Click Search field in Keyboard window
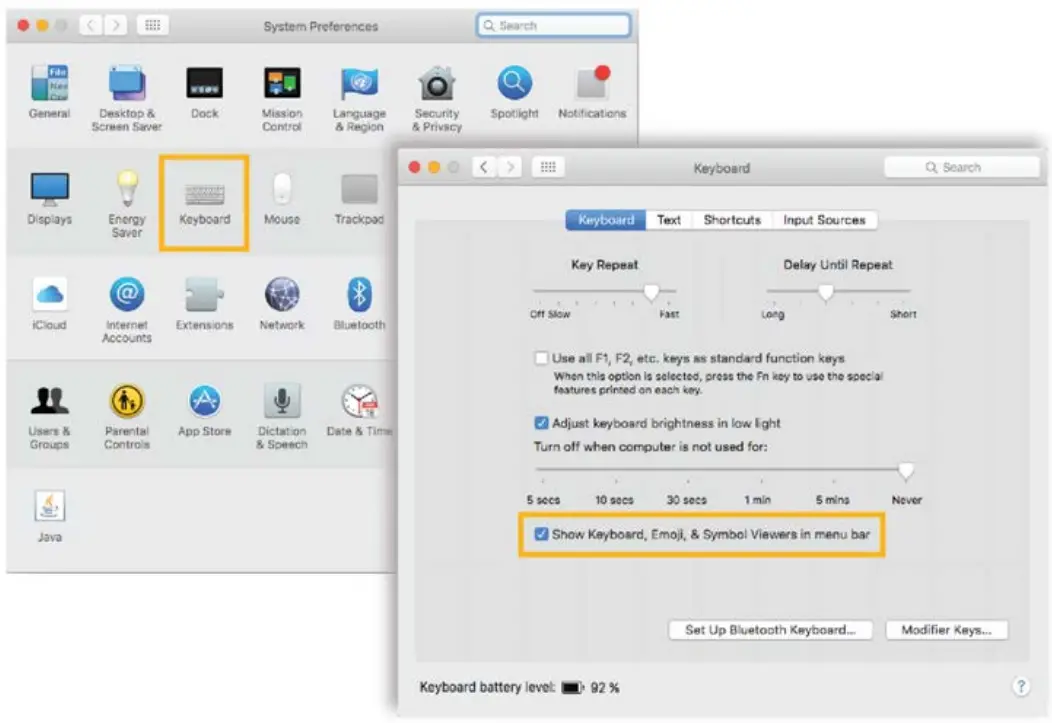Screen dimensions: 1052x723 961,167
